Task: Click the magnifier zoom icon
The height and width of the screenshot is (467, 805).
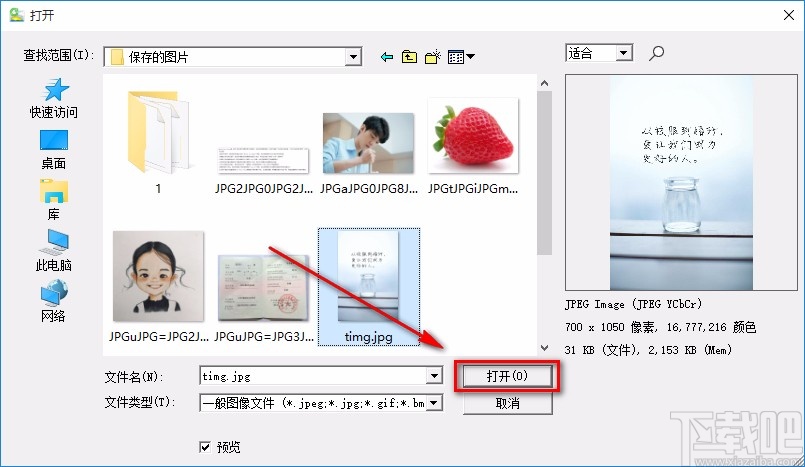Action: (x=656, y=53)
